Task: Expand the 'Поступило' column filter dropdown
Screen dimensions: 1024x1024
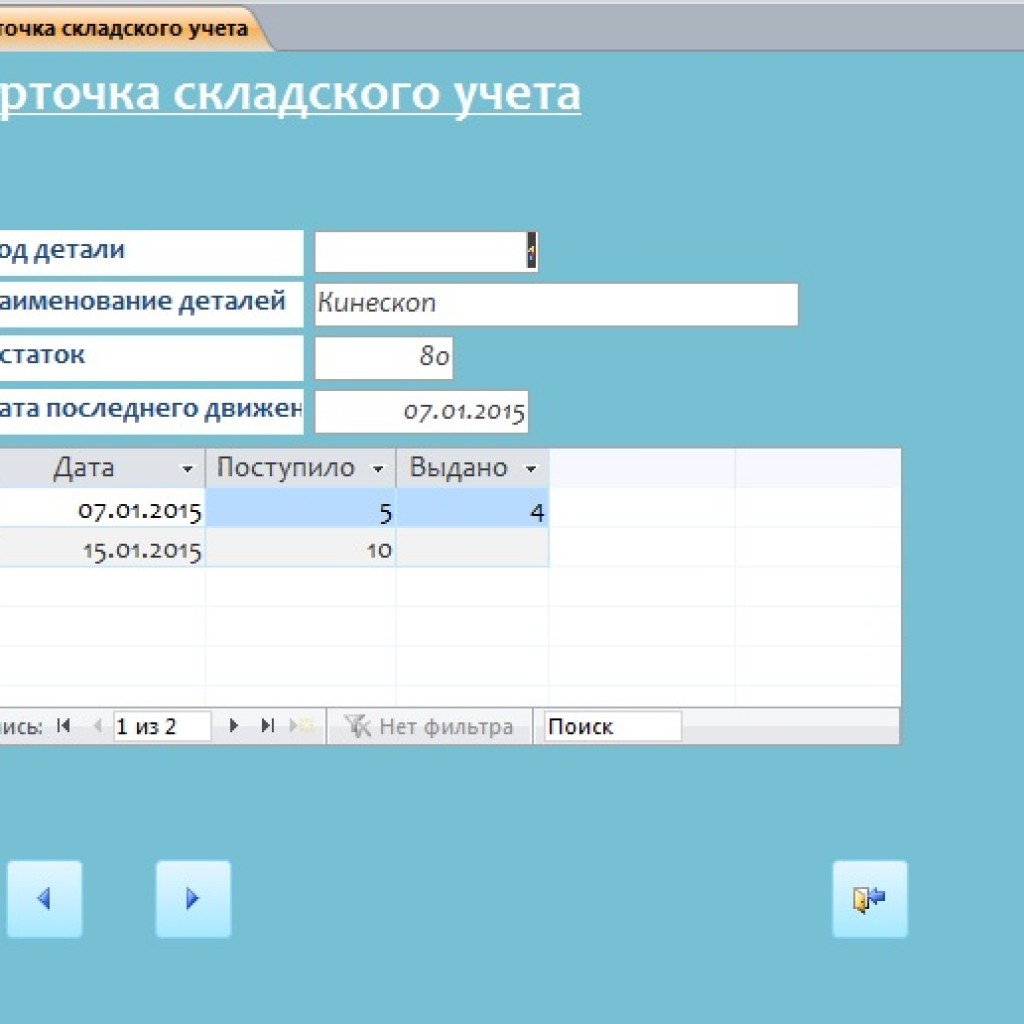Action: point(378,469)
